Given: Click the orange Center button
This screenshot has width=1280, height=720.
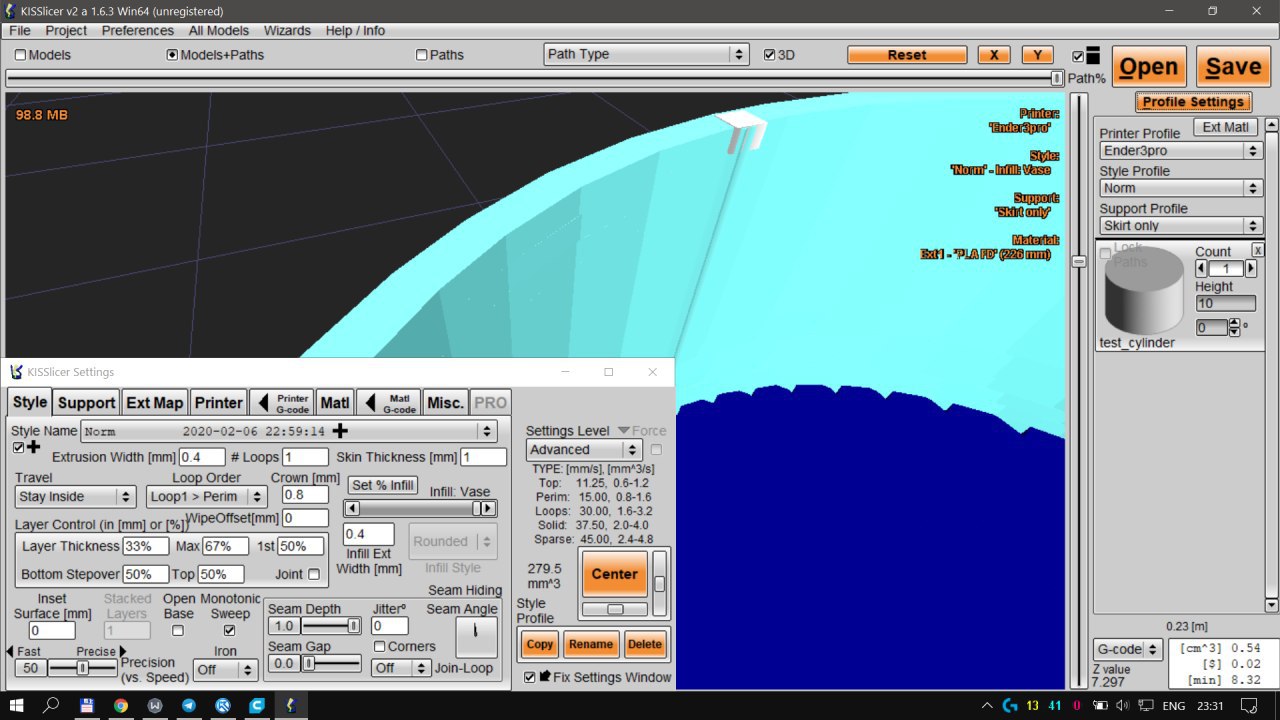Looking at the screenshot, I should pos(614,573).
